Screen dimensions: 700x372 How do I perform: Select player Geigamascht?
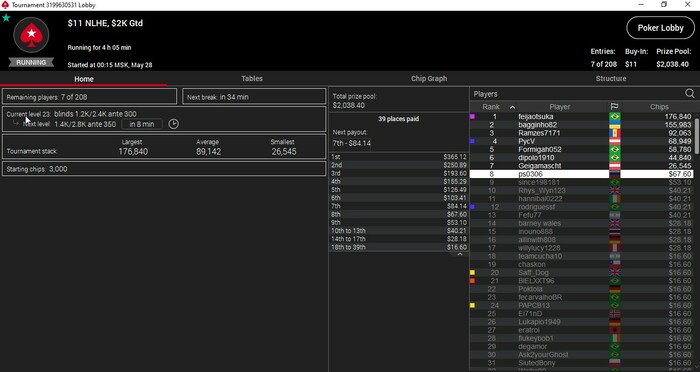(x=582, y=166)
